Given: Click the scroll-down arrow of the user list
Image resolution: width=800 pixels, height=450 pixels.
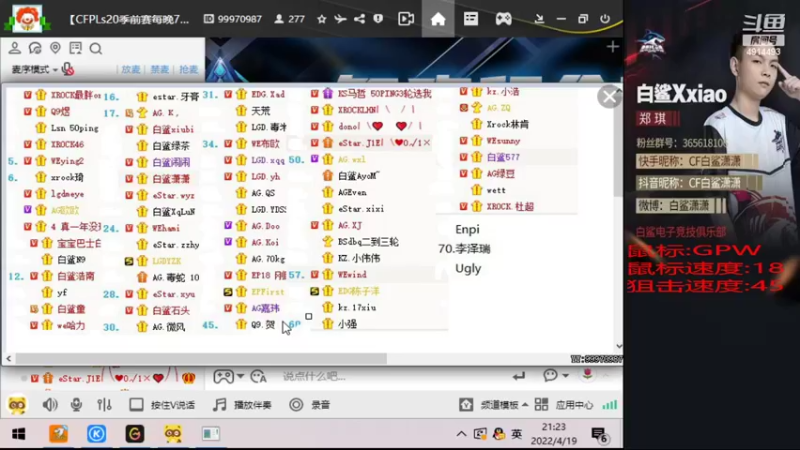Looking at the screenshot, I should click(618, 346).
